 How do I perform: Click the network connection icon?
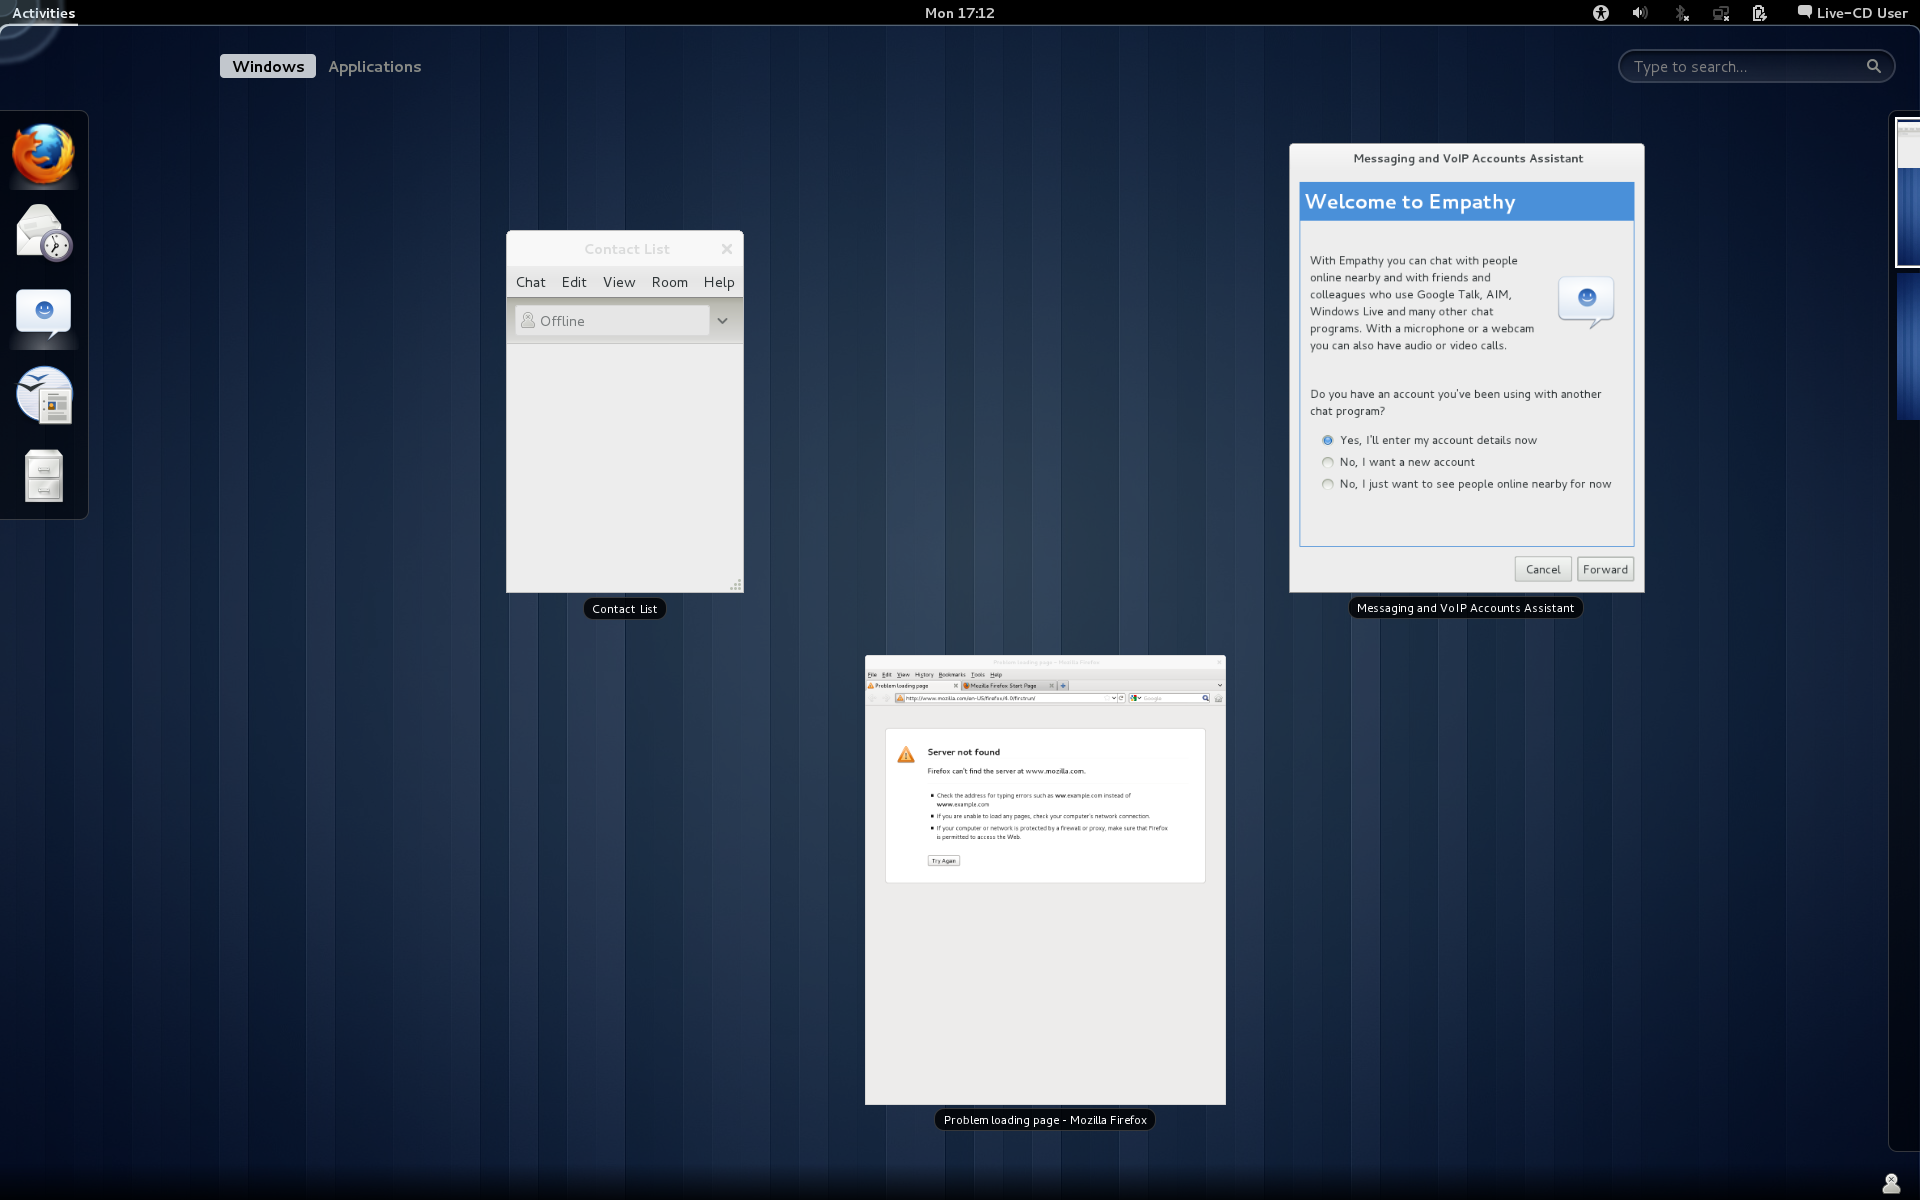1721,13
